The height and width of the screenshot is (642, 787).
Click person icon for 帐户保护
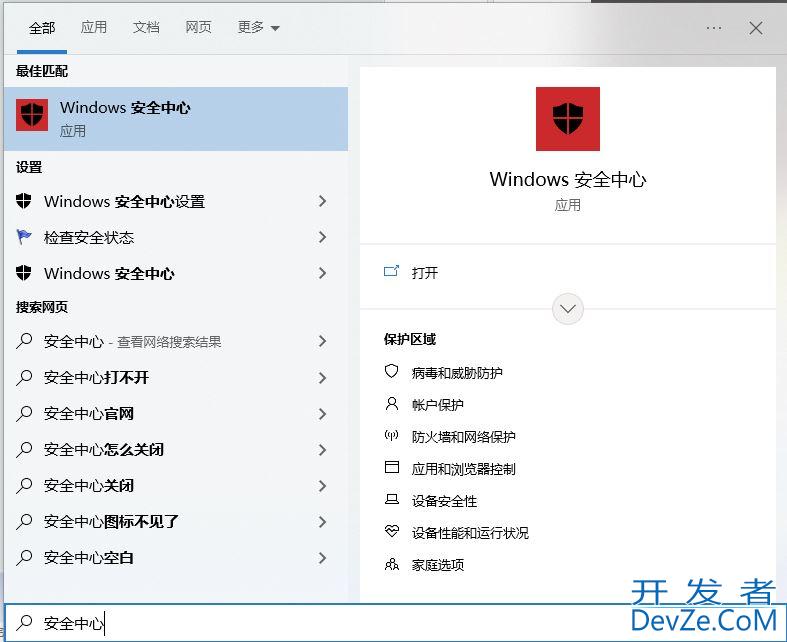coord(391,404)
